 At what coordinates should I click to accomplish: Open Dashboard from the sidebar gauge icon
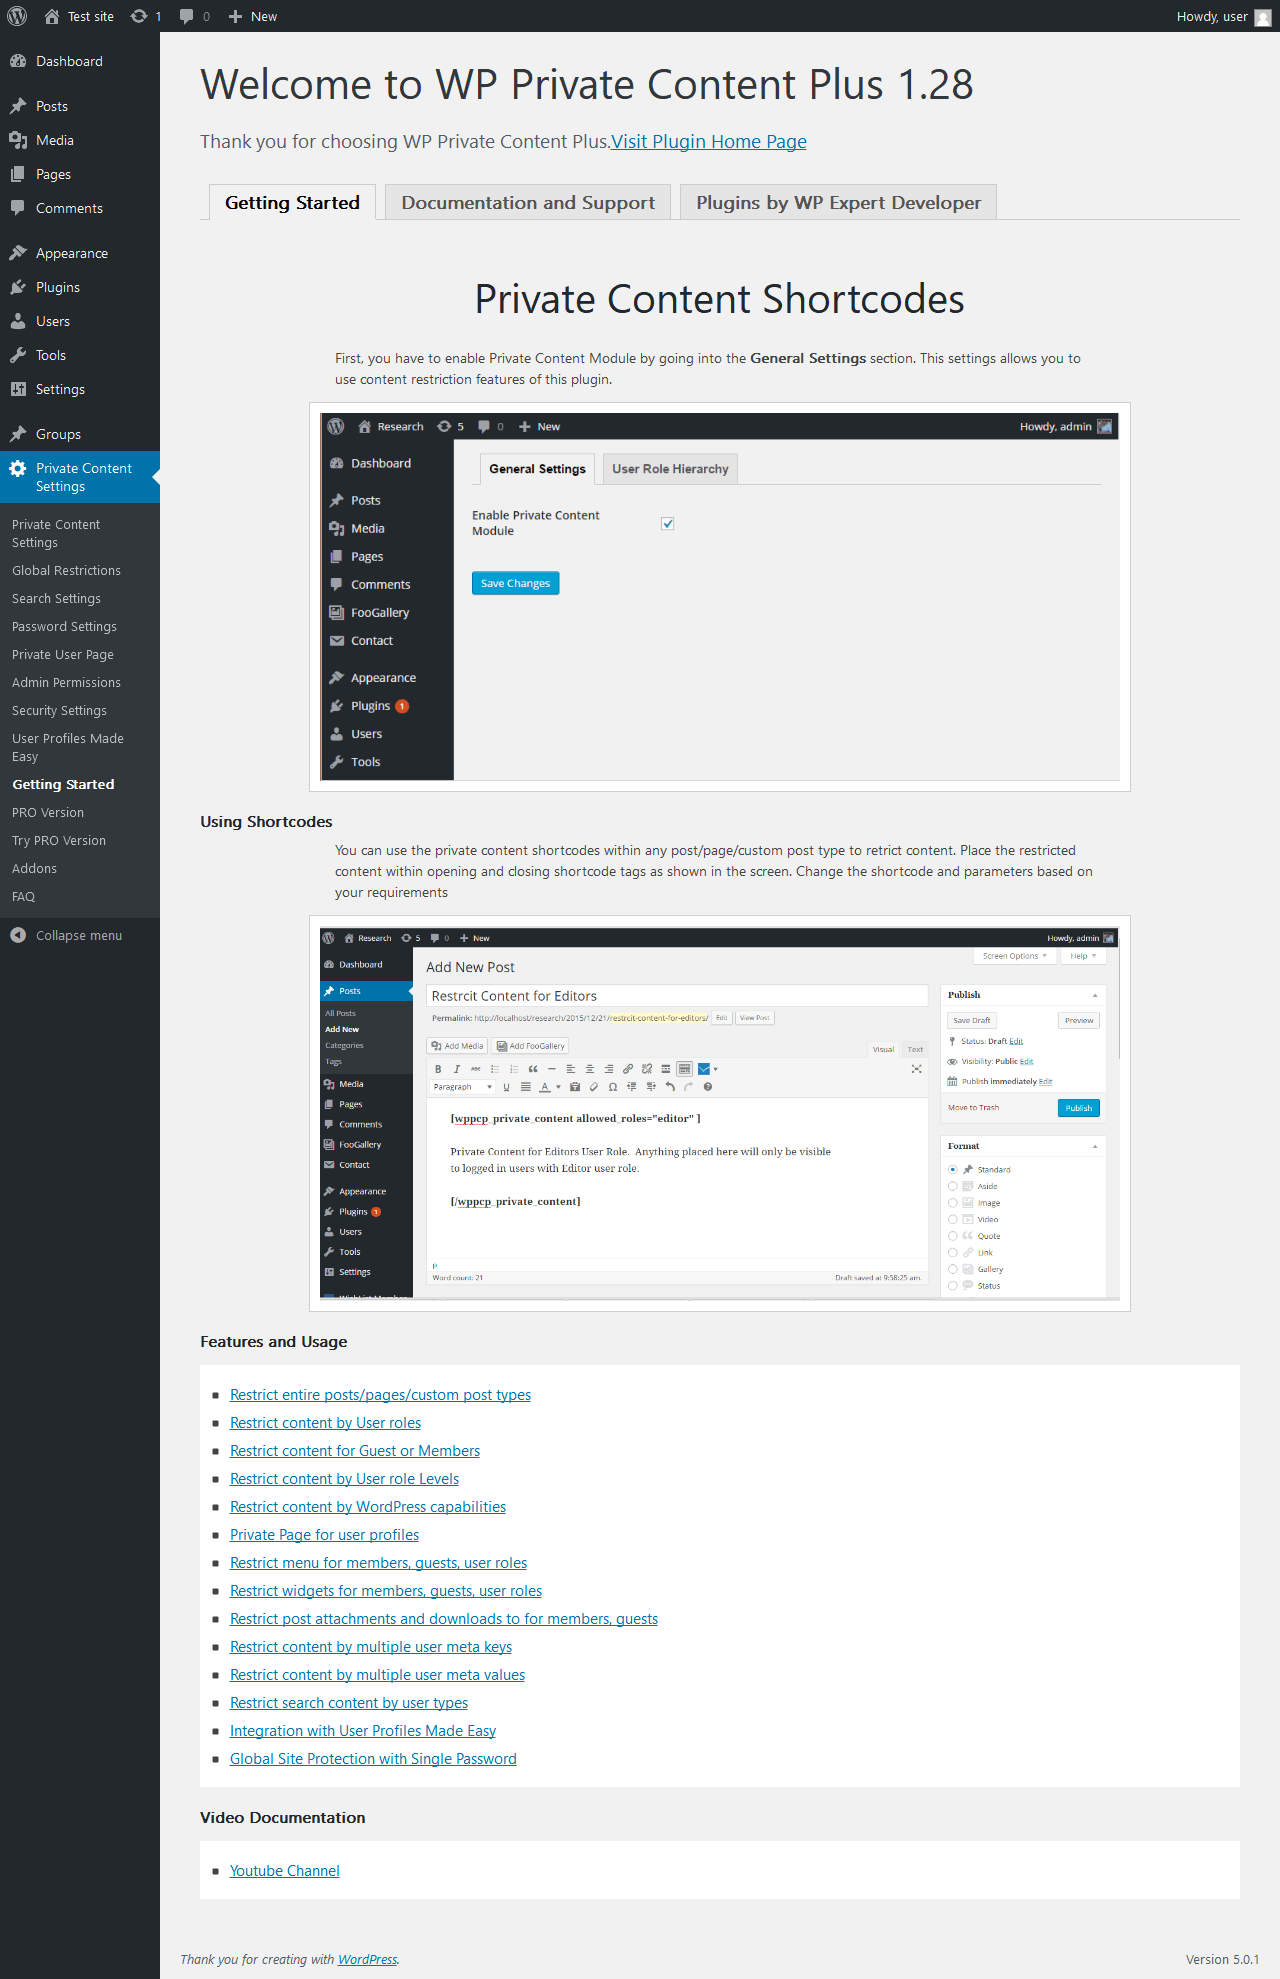pos(18,61)
